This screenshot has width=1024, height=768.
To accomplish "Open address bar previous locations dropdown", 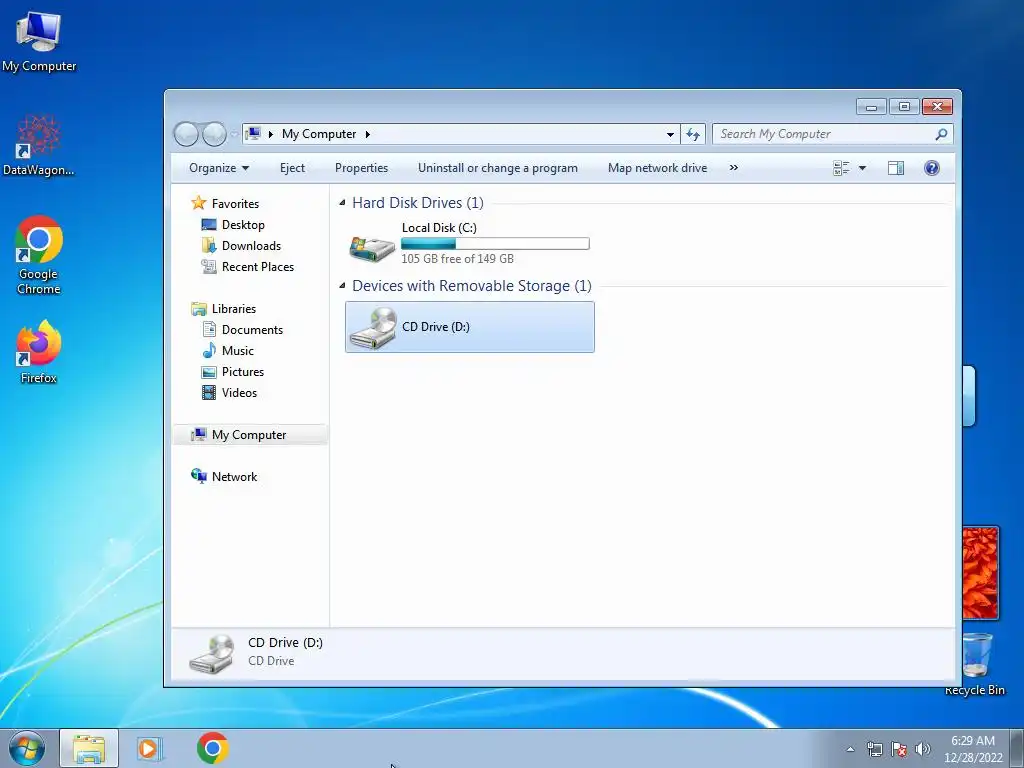I will [670, 134].
